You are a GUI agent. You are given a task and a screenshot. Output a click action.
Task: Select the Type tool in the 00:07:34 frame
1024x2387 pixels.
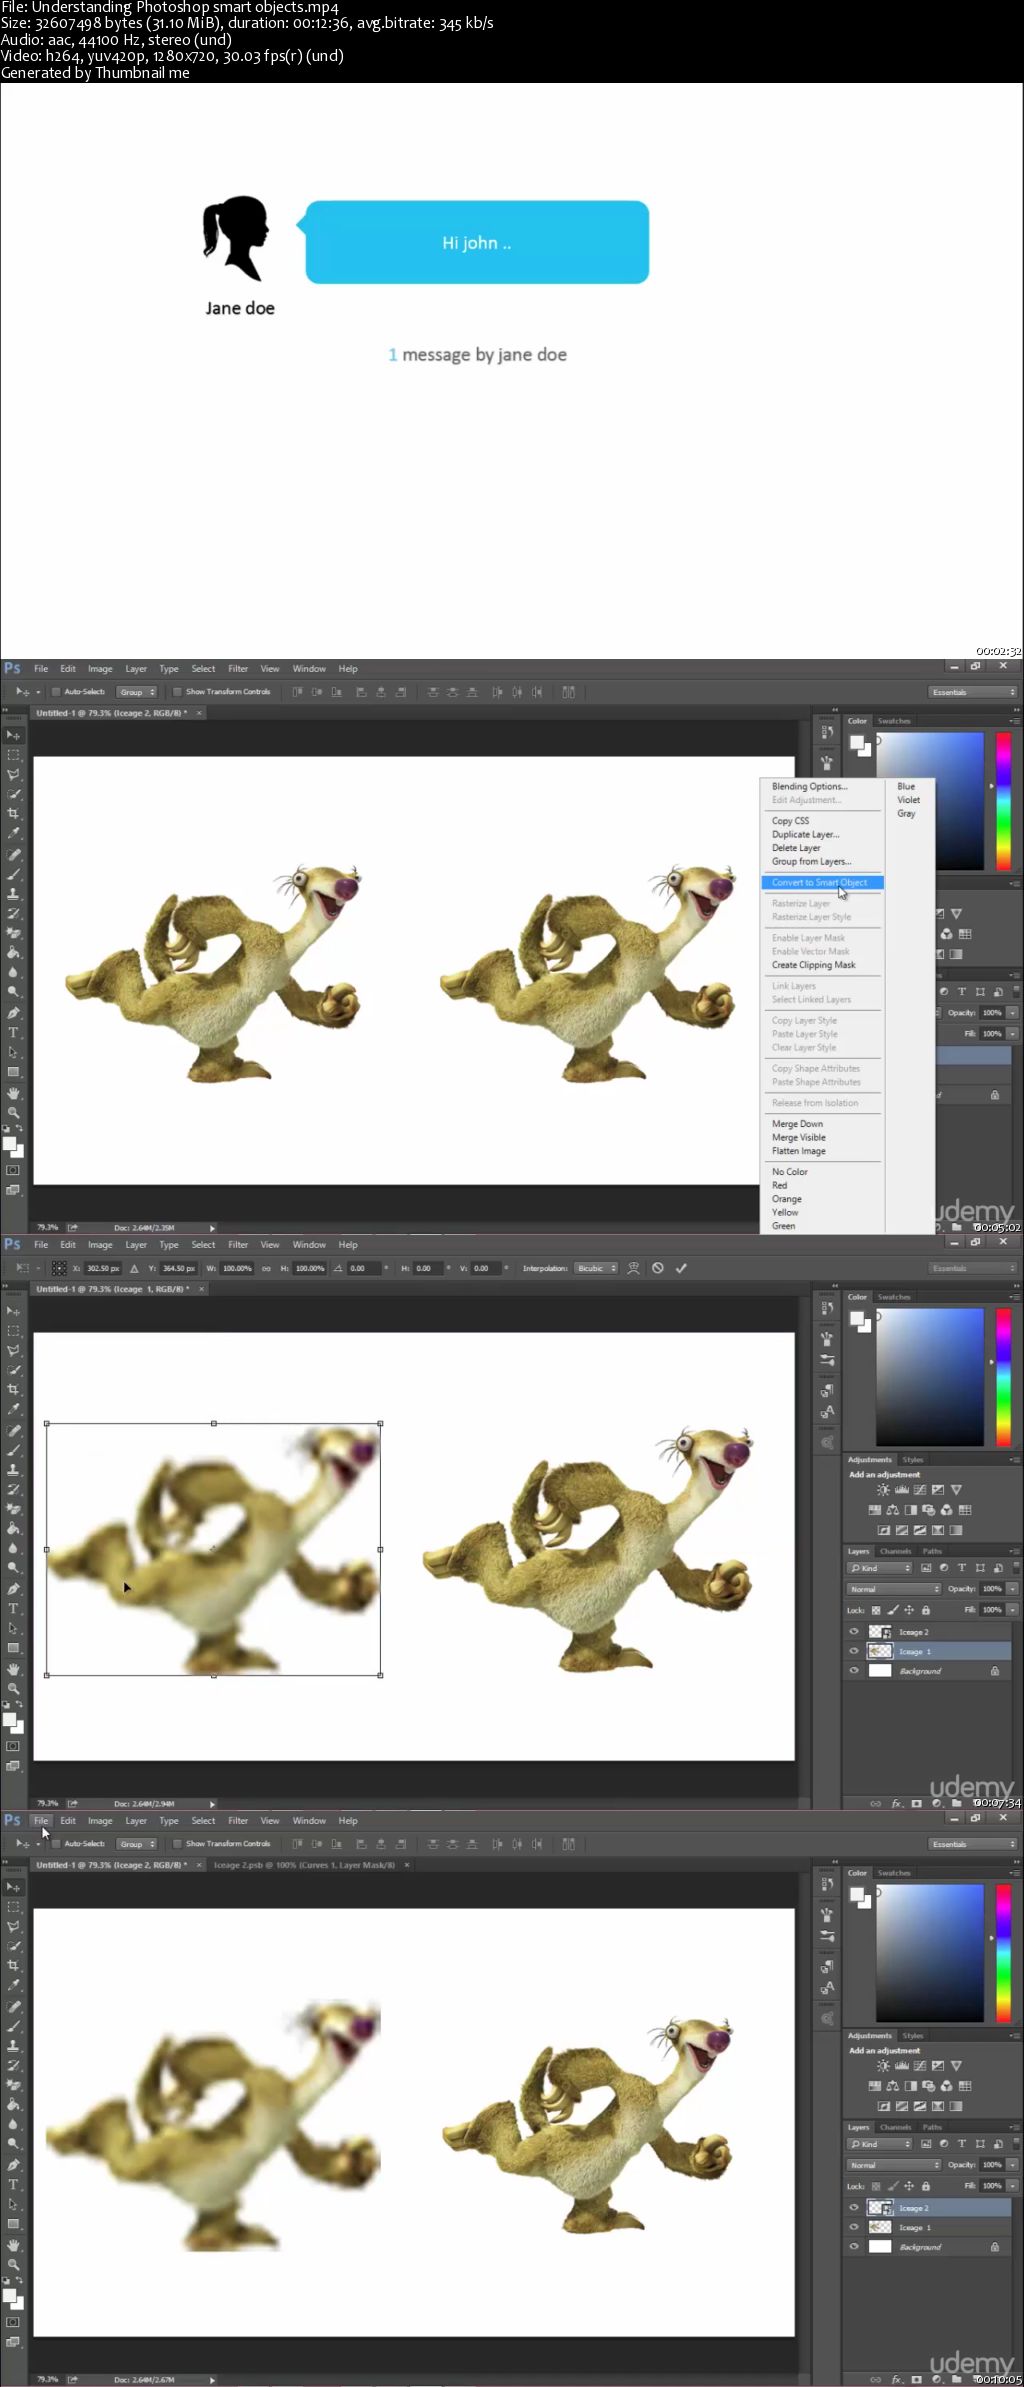pos(14,1609)
